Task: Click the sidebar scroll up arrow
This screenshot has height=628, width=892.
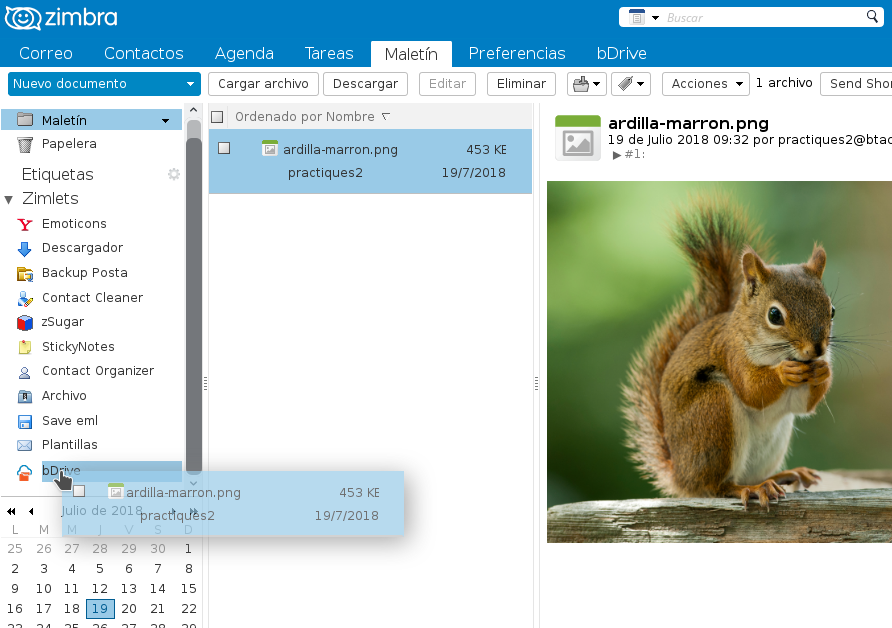Action: click(x=193, y=110)
